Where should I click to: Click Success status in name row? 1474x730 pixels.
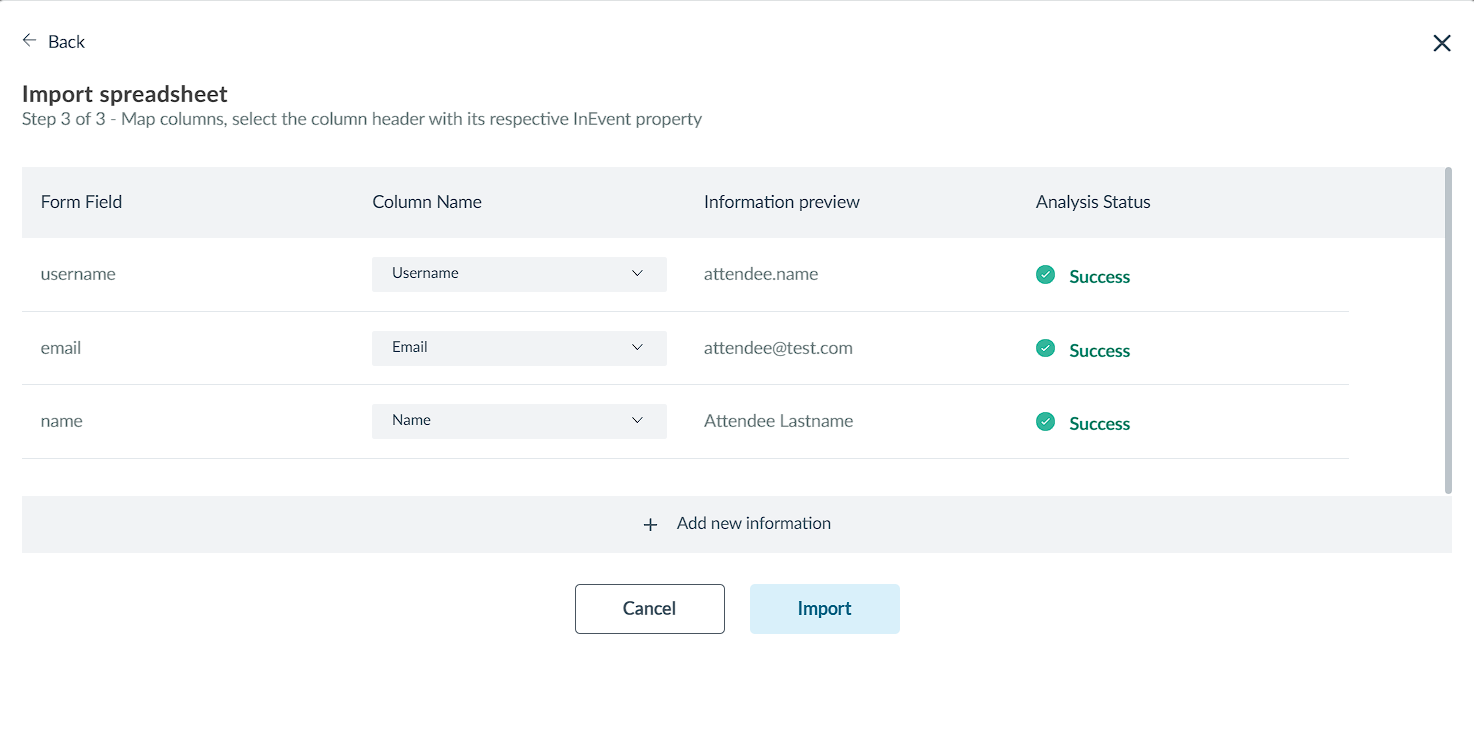pos(1099,424)
